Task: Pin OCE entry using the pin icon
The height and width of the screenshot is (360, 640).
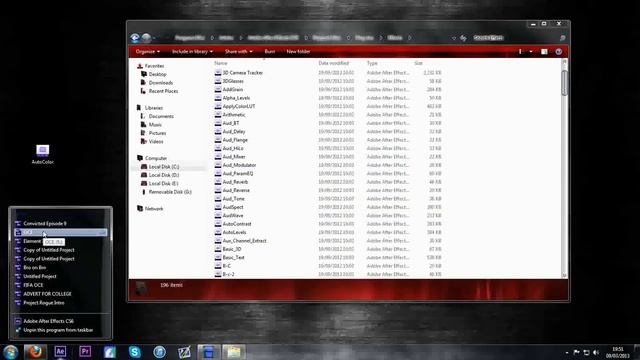Action: point(102,232)
